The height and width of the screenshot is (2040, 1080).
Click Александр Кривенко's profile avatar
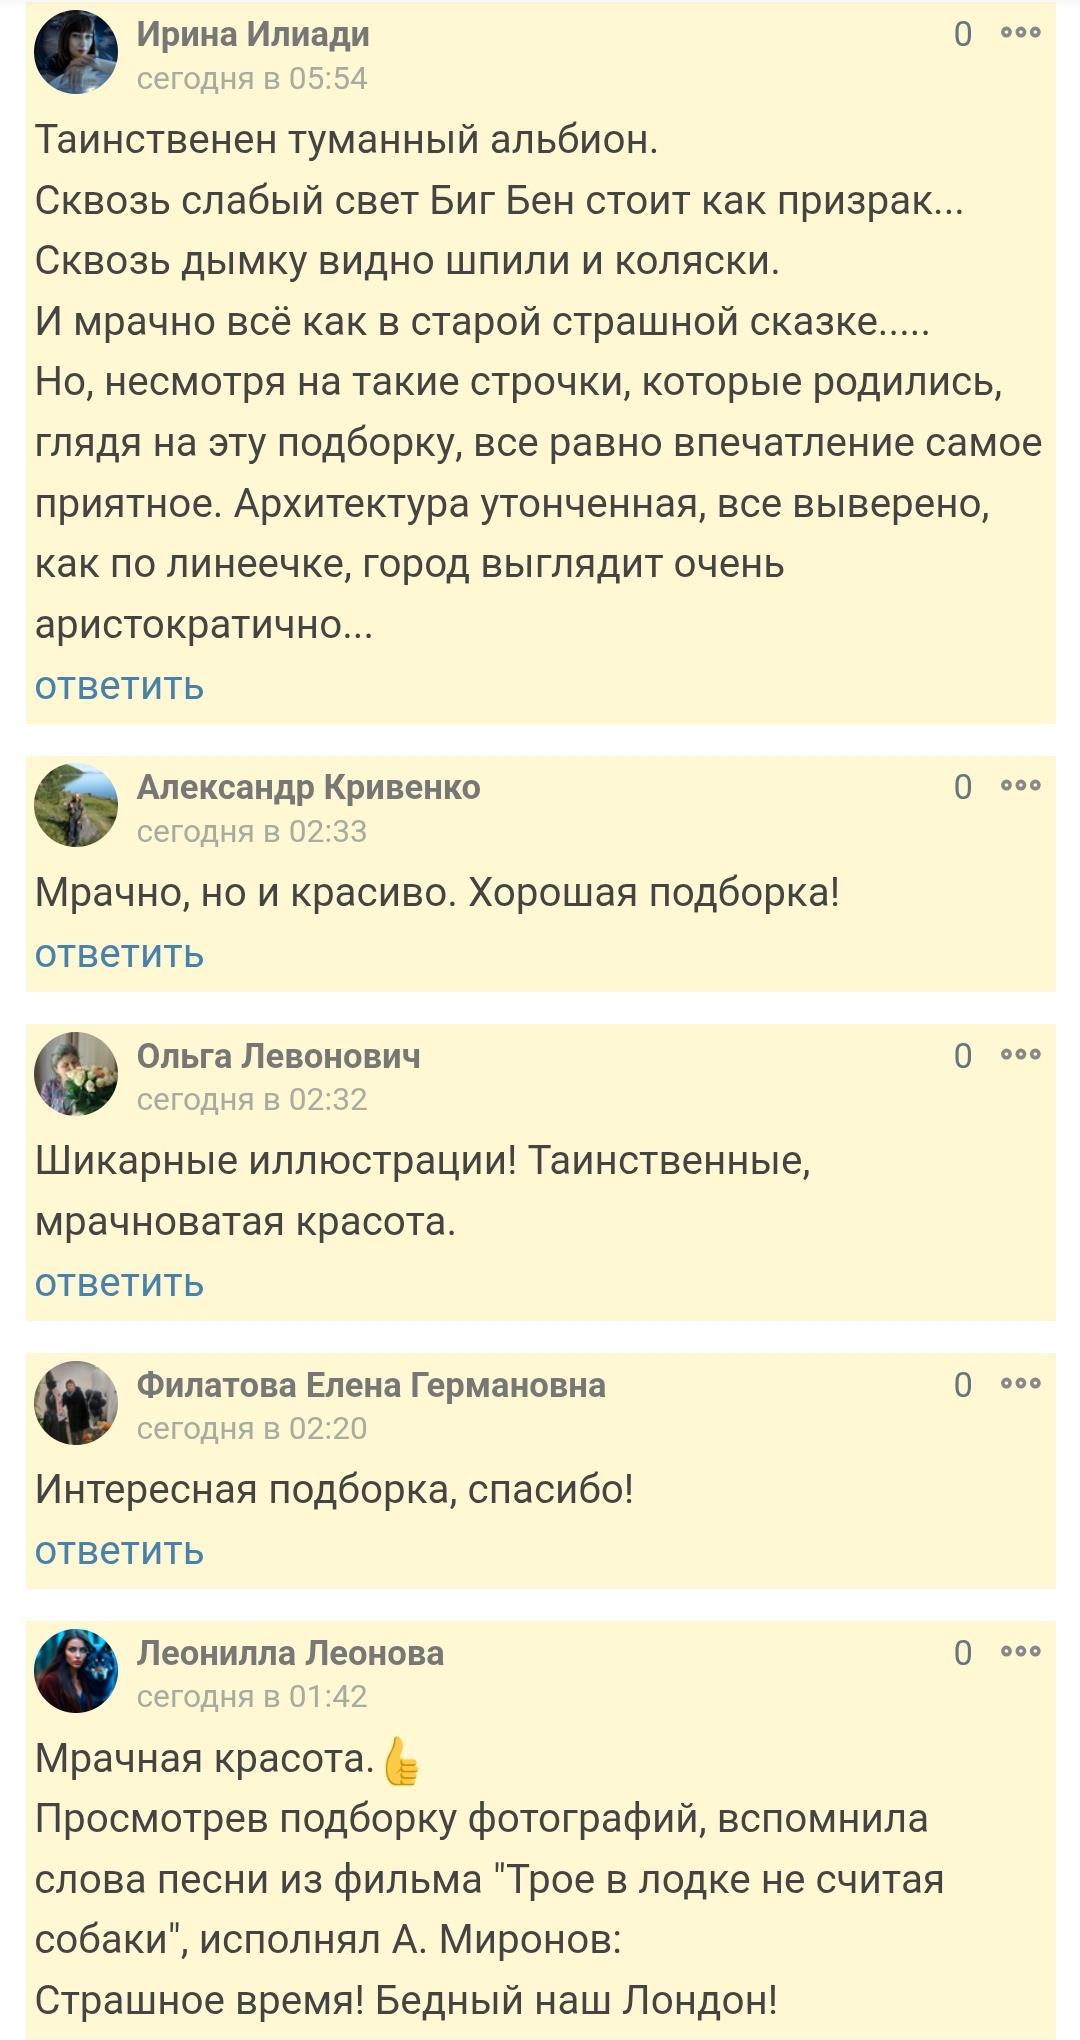tap(76, 806)
